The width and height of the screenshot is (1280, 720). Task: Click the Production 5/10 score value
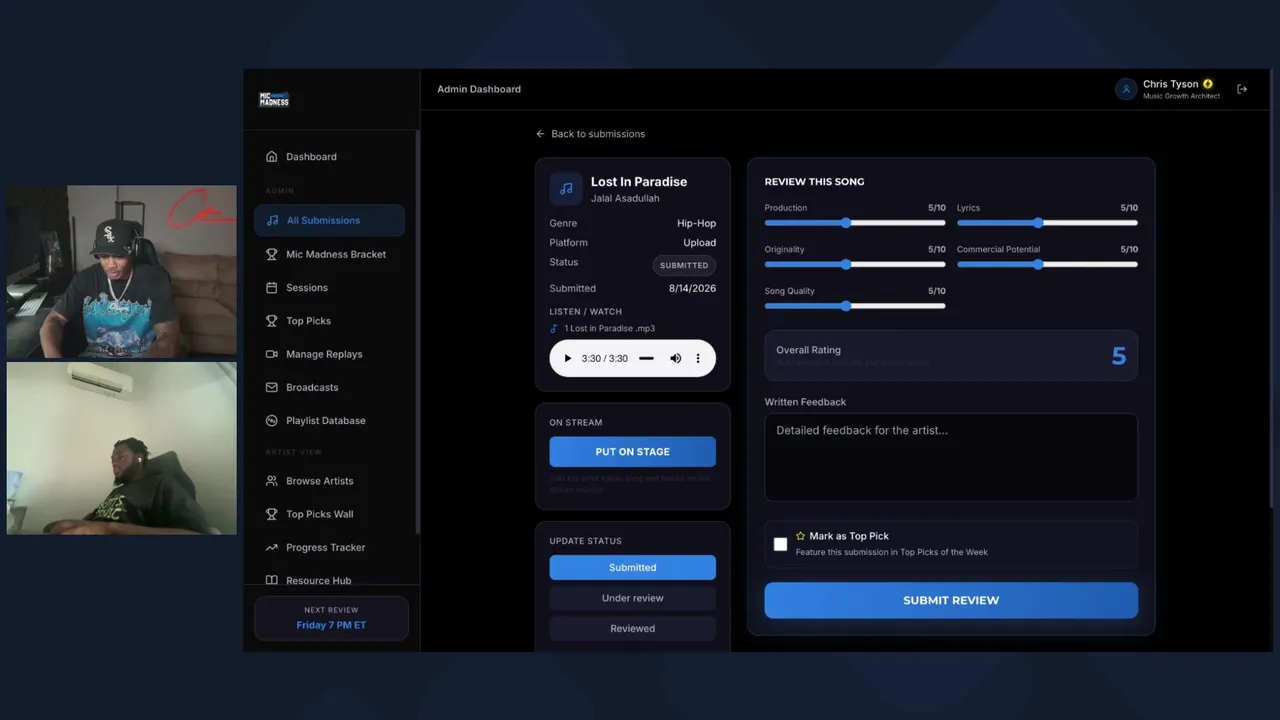(937, 208)
